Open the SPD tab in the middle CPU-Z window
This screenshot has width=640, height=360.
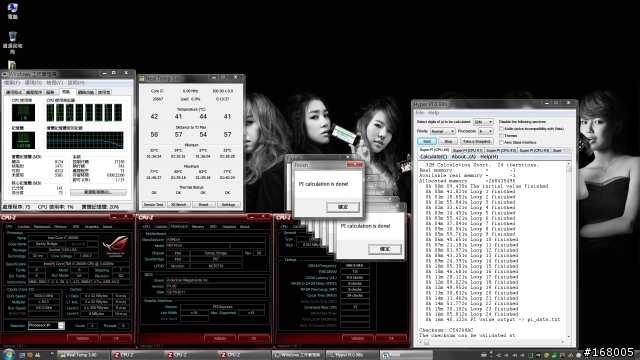213,227
